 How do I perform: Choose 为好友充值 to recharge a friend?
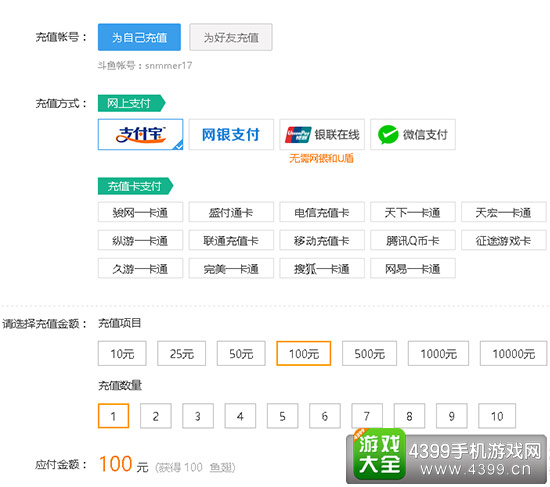[x=231, y=37]
